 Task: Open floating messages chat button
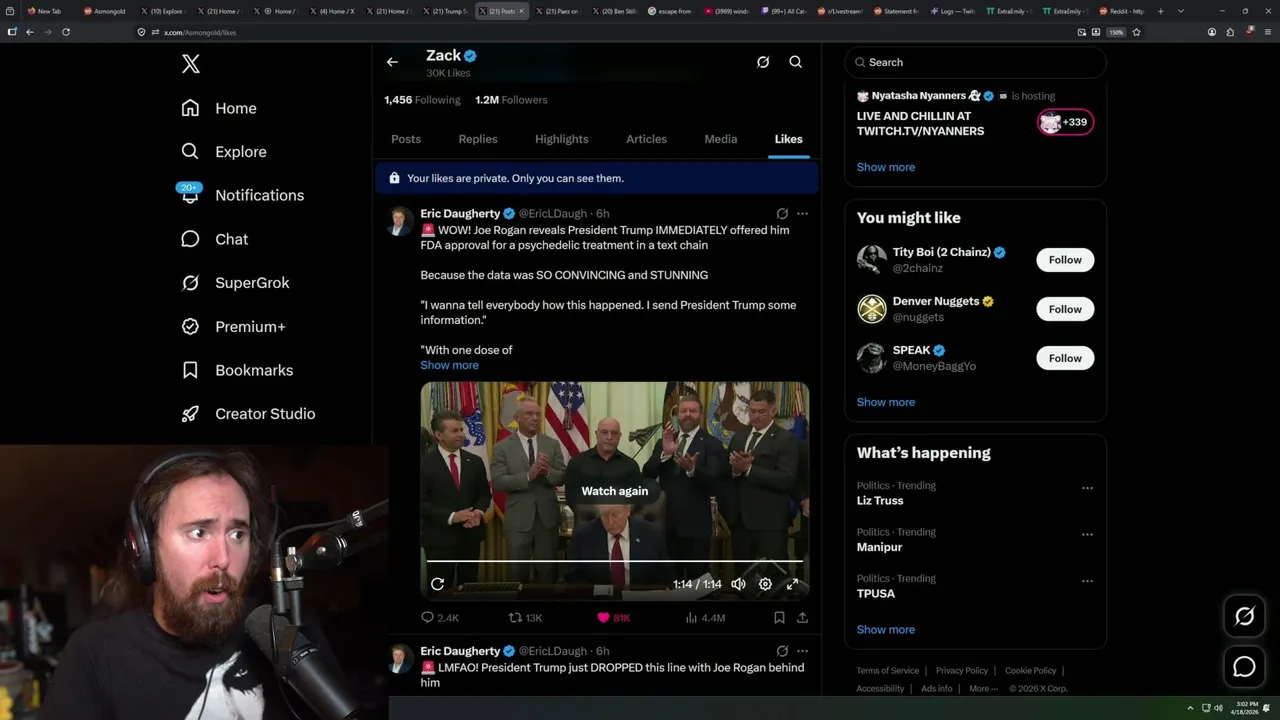(x=1244, y=667)
